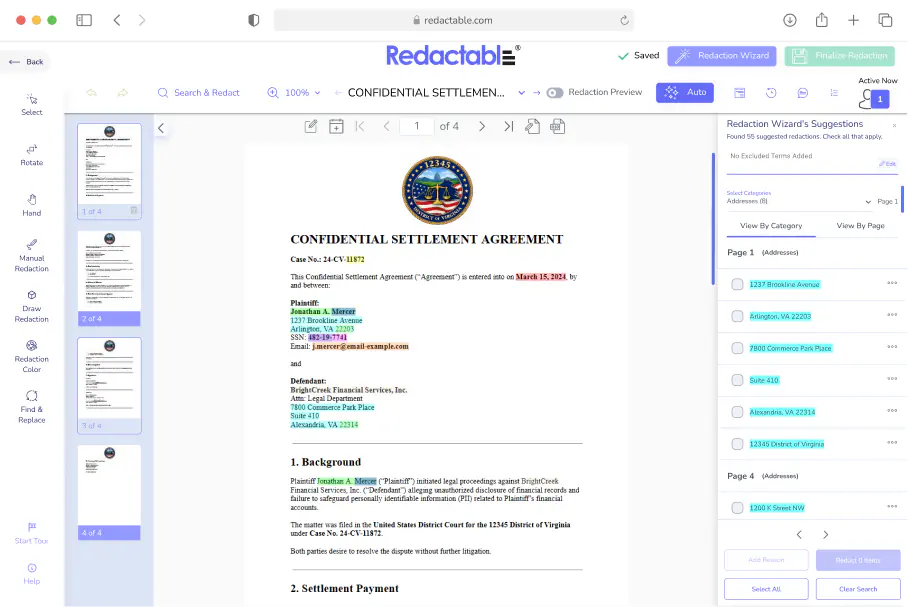The image size is (908, 607).
Task: Edit the excluded terms
Action: click(888, 164)
